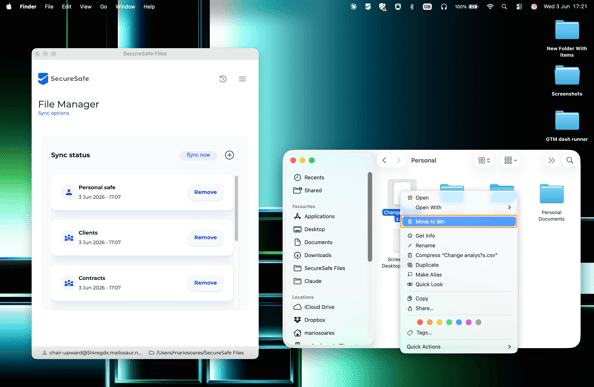Open the SecureSafe hamburger menu icon
594x387 pixels.
(242, 79)
